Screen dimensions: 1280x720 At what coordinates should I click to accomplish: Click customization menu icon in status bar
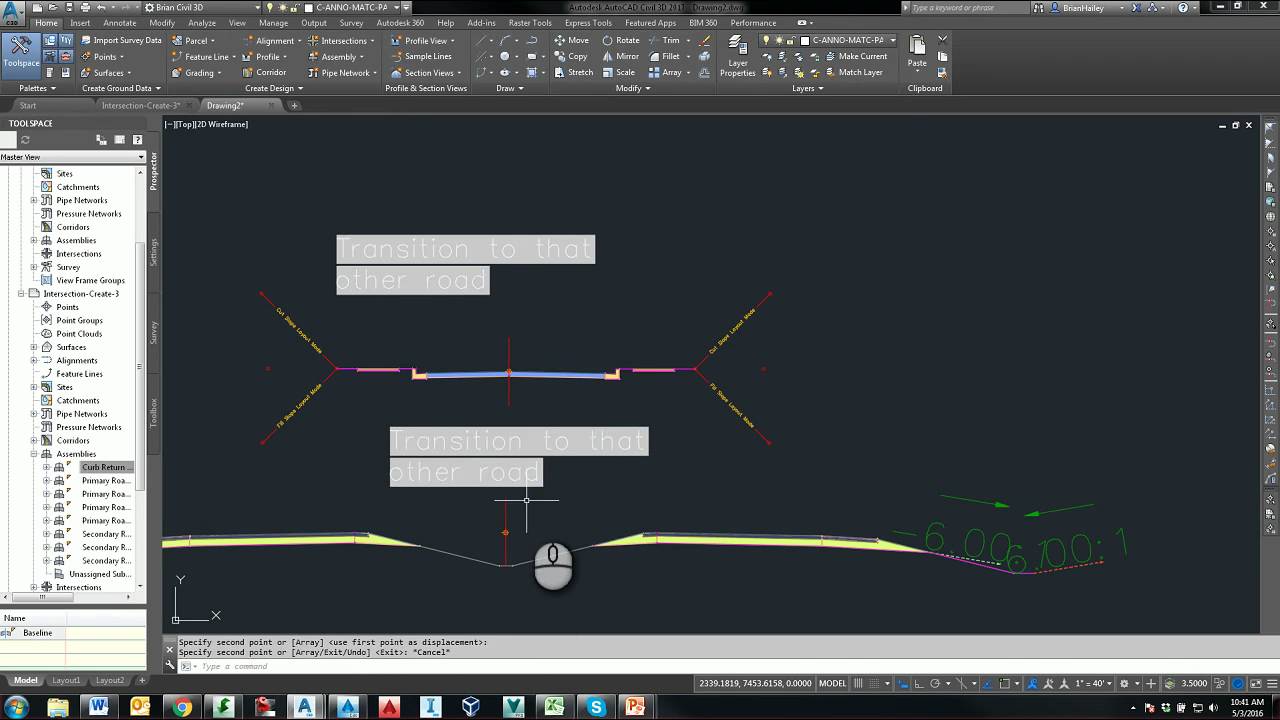[x=1270, y=684]
